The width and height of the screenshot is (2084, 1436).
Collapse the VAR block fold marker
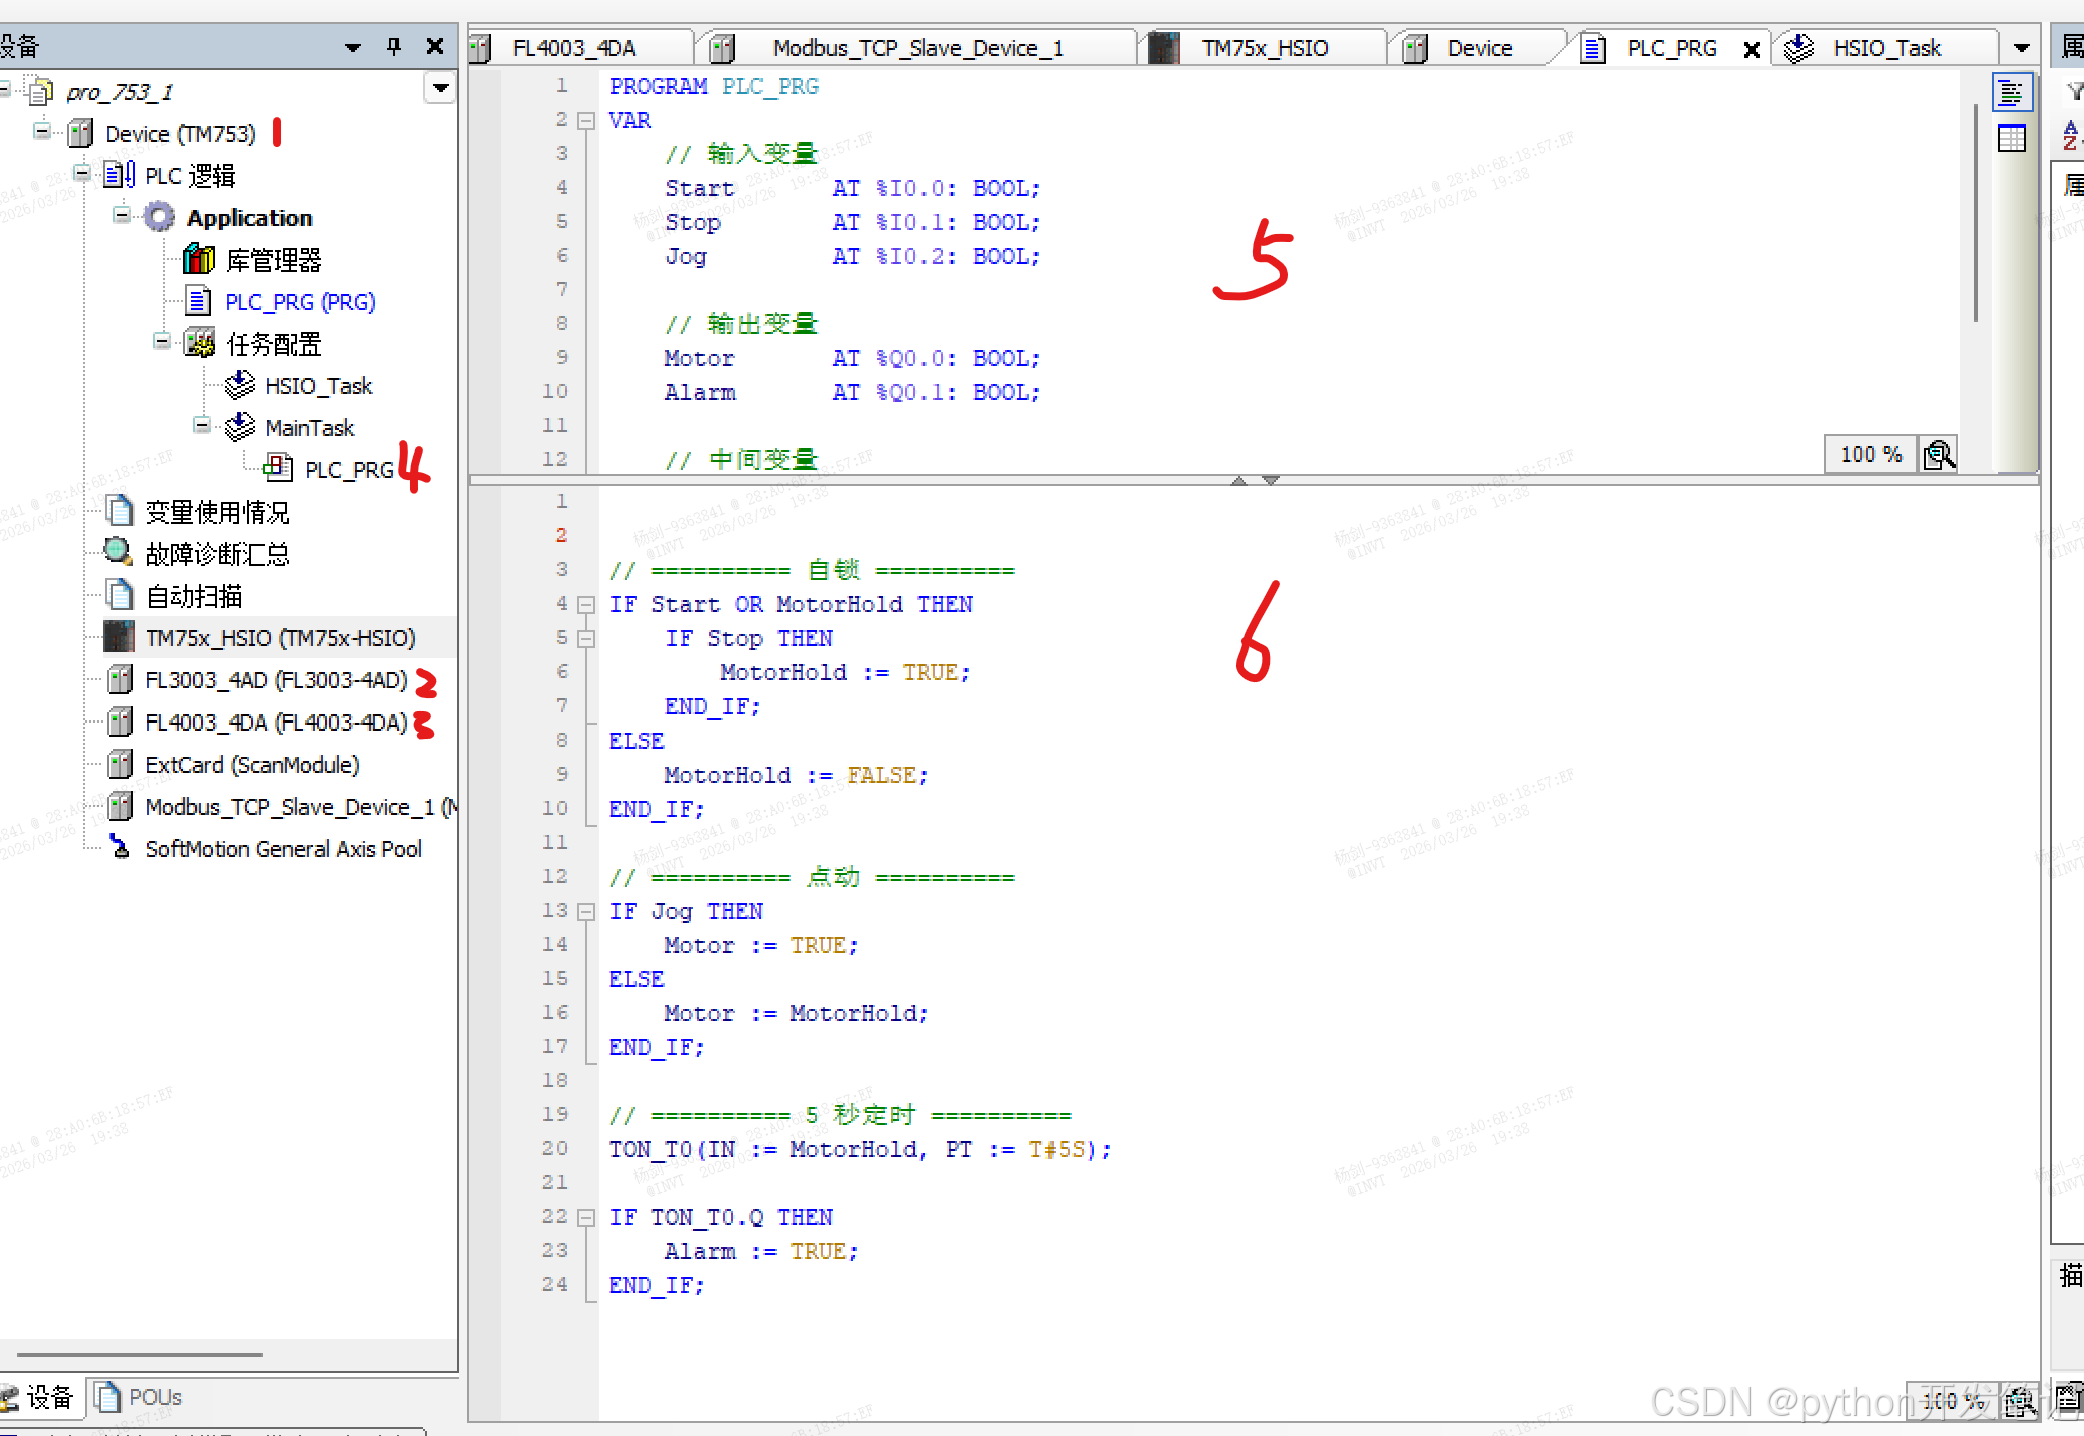(x=587, y=121)
